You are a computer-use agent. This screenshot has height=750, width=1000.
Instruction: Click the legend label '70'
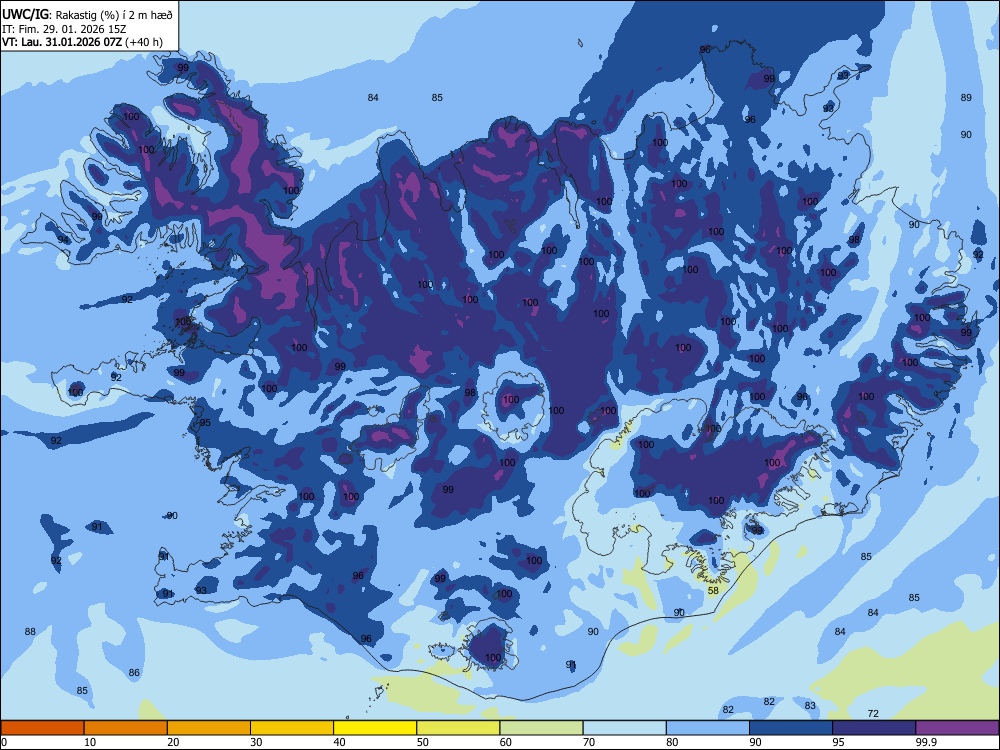589,742
